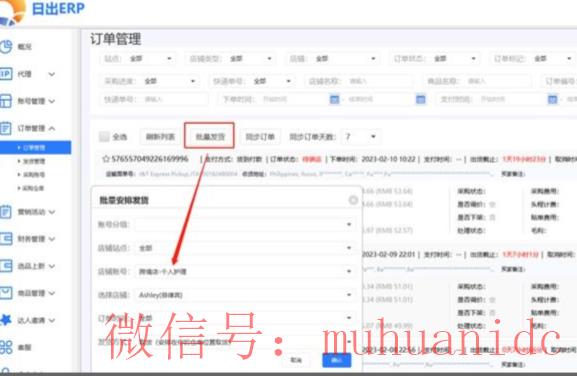Toggle 是否询价 checkbox in first order
The height and width of the screenshot is (376, 577).
492,204
